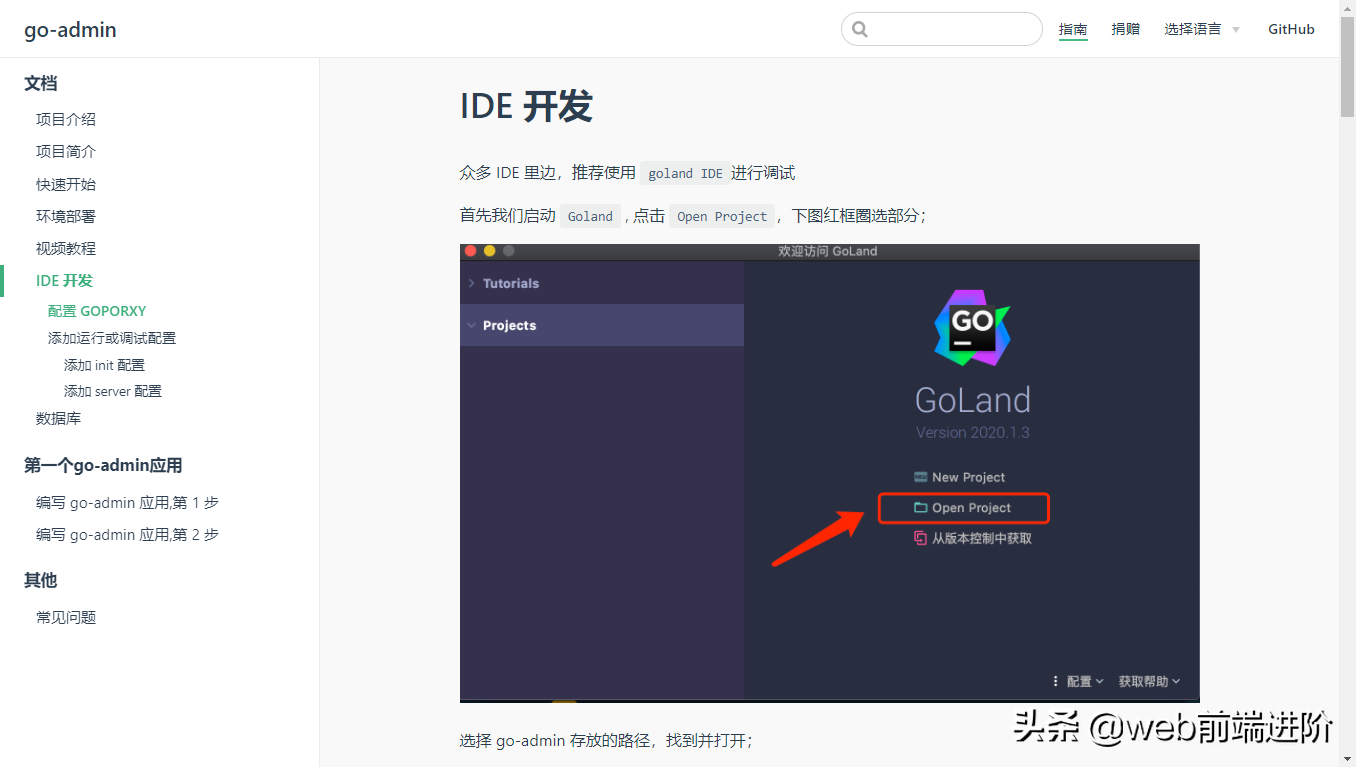Image resolution: width=1356 pixels, height=767 pixels.
Task: Open the 捐赠 nav item
Action: click(x=1126, y=29)
